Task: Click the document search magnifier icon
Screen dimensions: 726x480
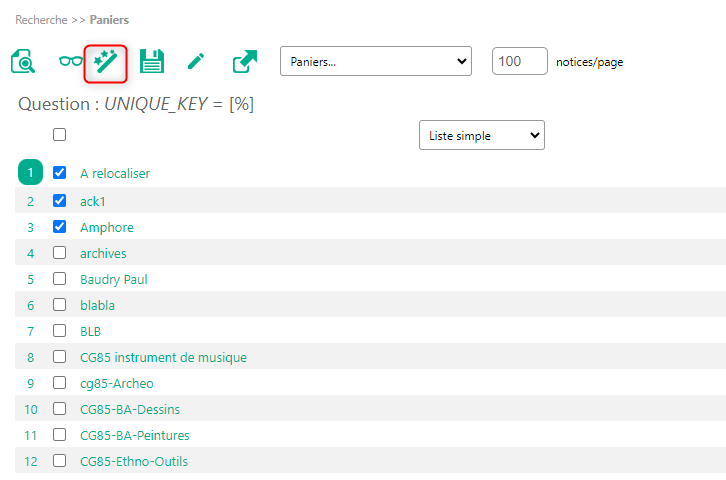Action: 23,62
